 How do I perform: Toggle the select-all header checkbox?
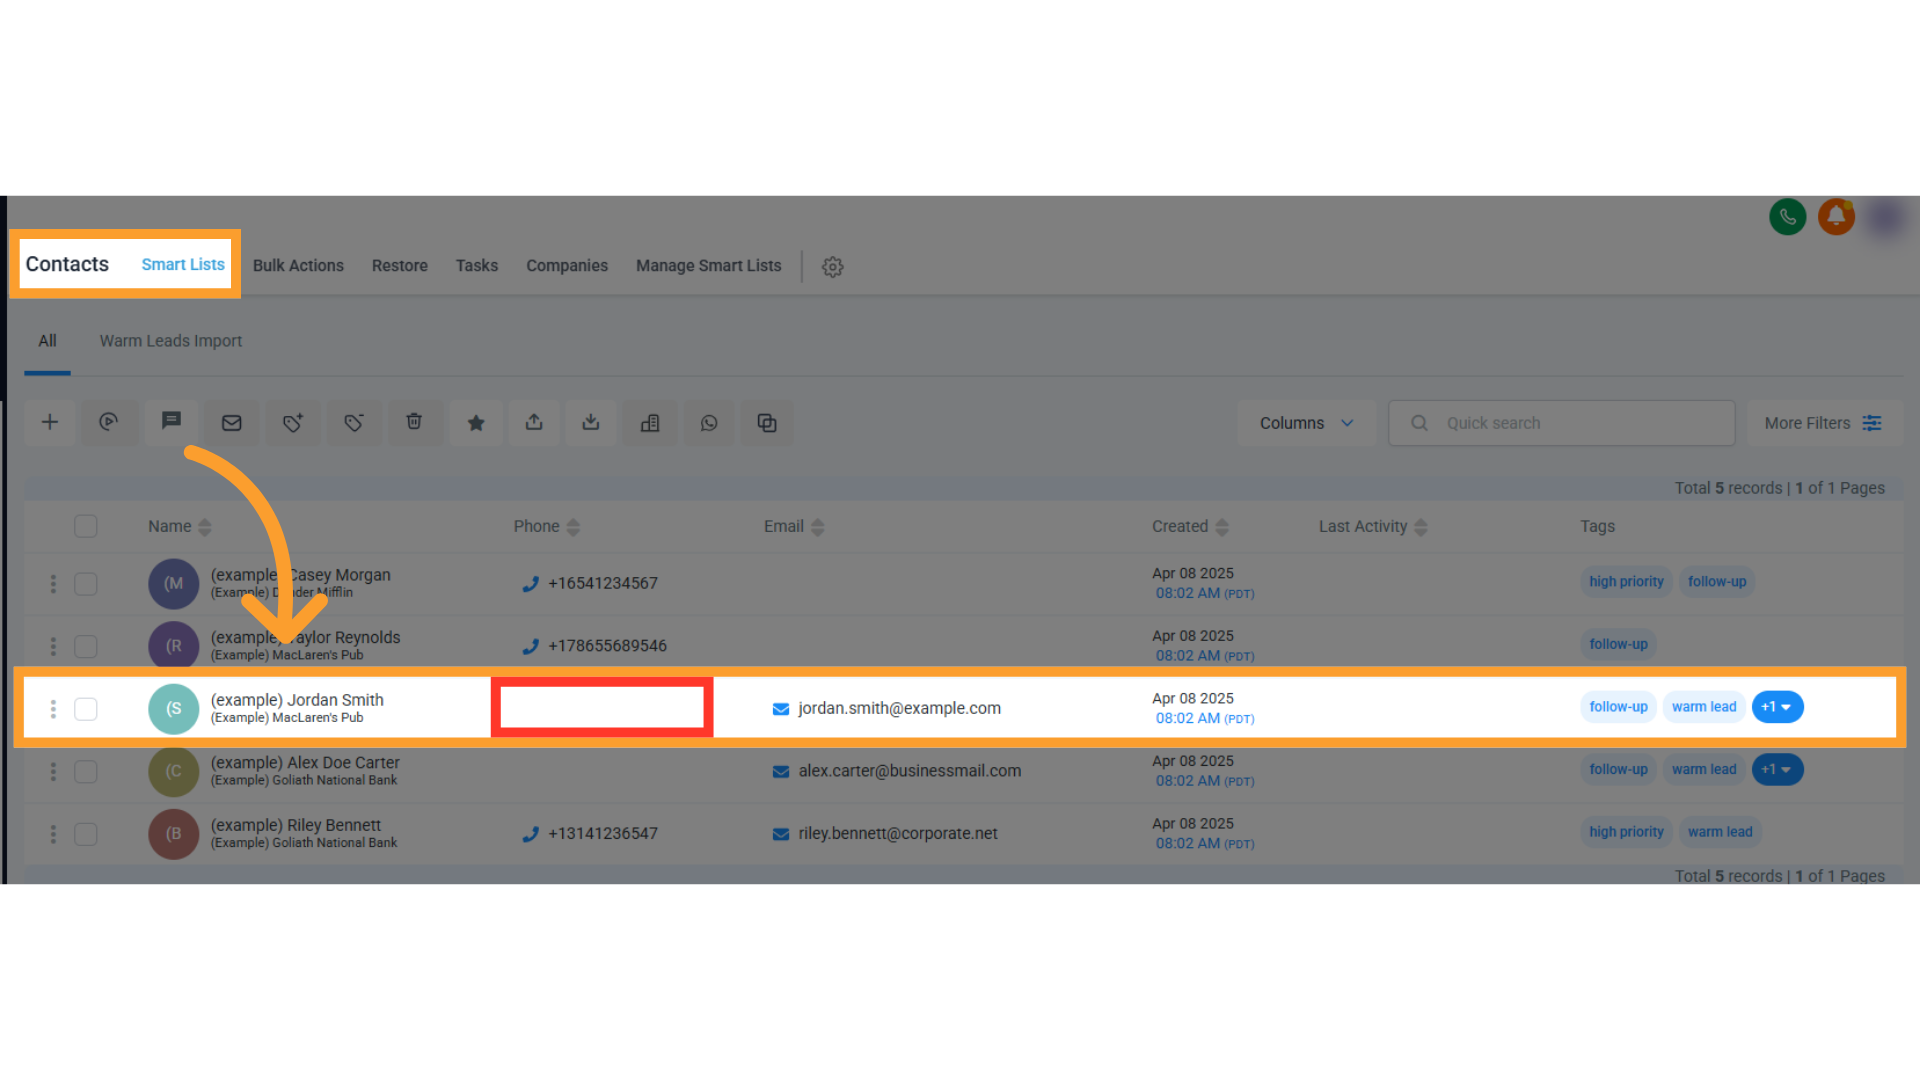pos(86,527)
